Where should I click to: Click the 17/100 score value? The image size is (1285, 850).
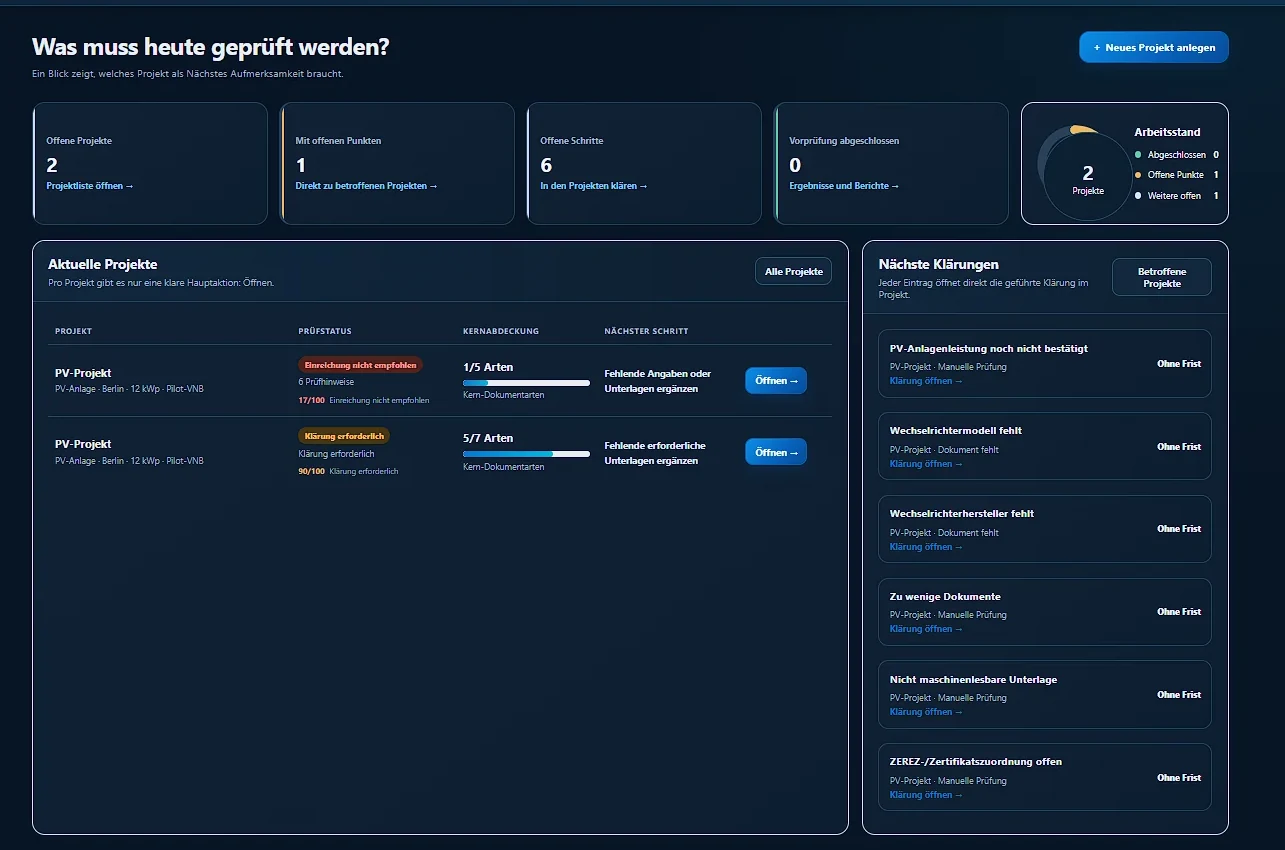pyautogui.click(x=311, y=400)
